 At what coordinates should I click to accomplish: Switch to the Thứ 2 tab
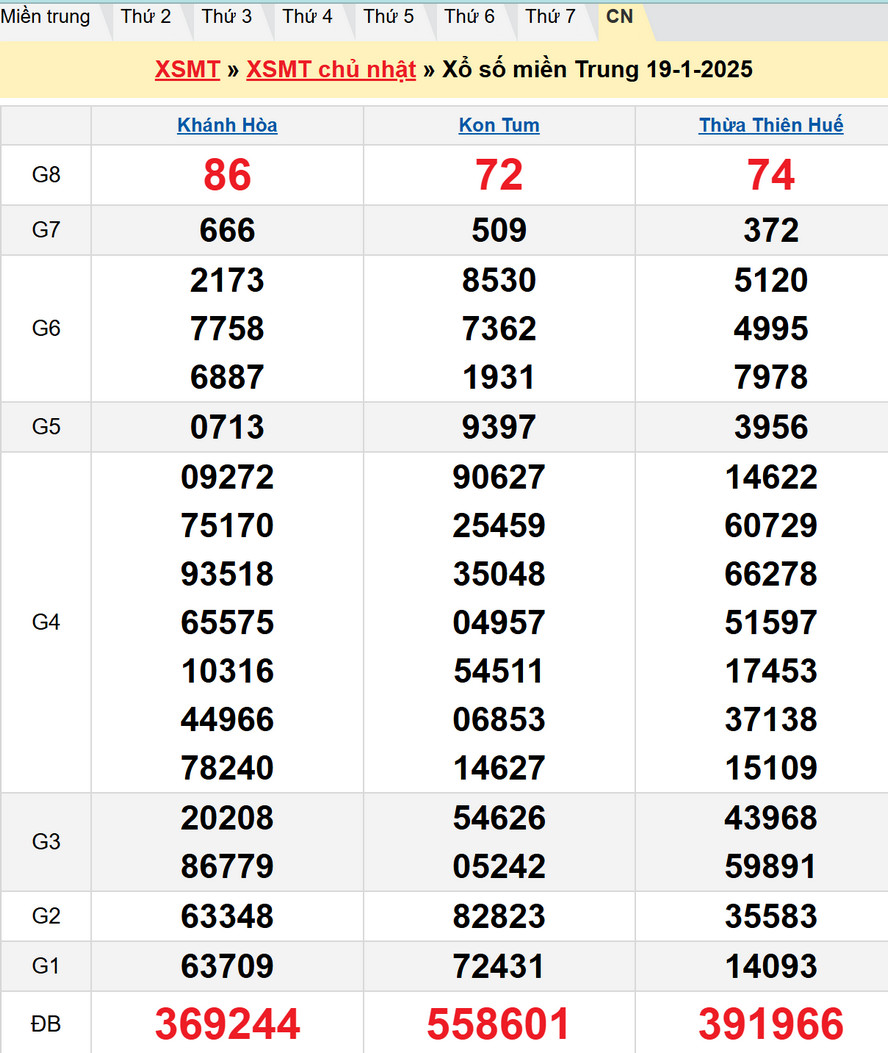click(x=146, y=17)
